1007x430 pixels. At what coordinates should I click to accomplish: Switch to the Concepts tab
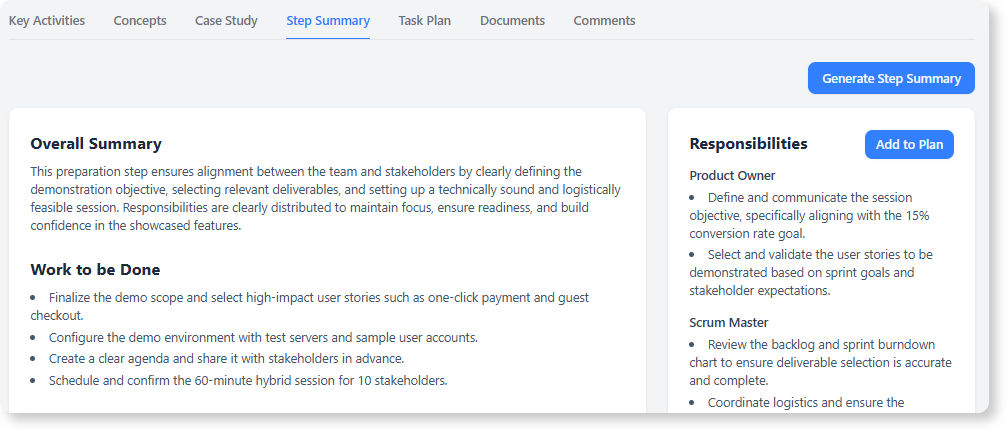pyautogui.click(x=140, y=21)
